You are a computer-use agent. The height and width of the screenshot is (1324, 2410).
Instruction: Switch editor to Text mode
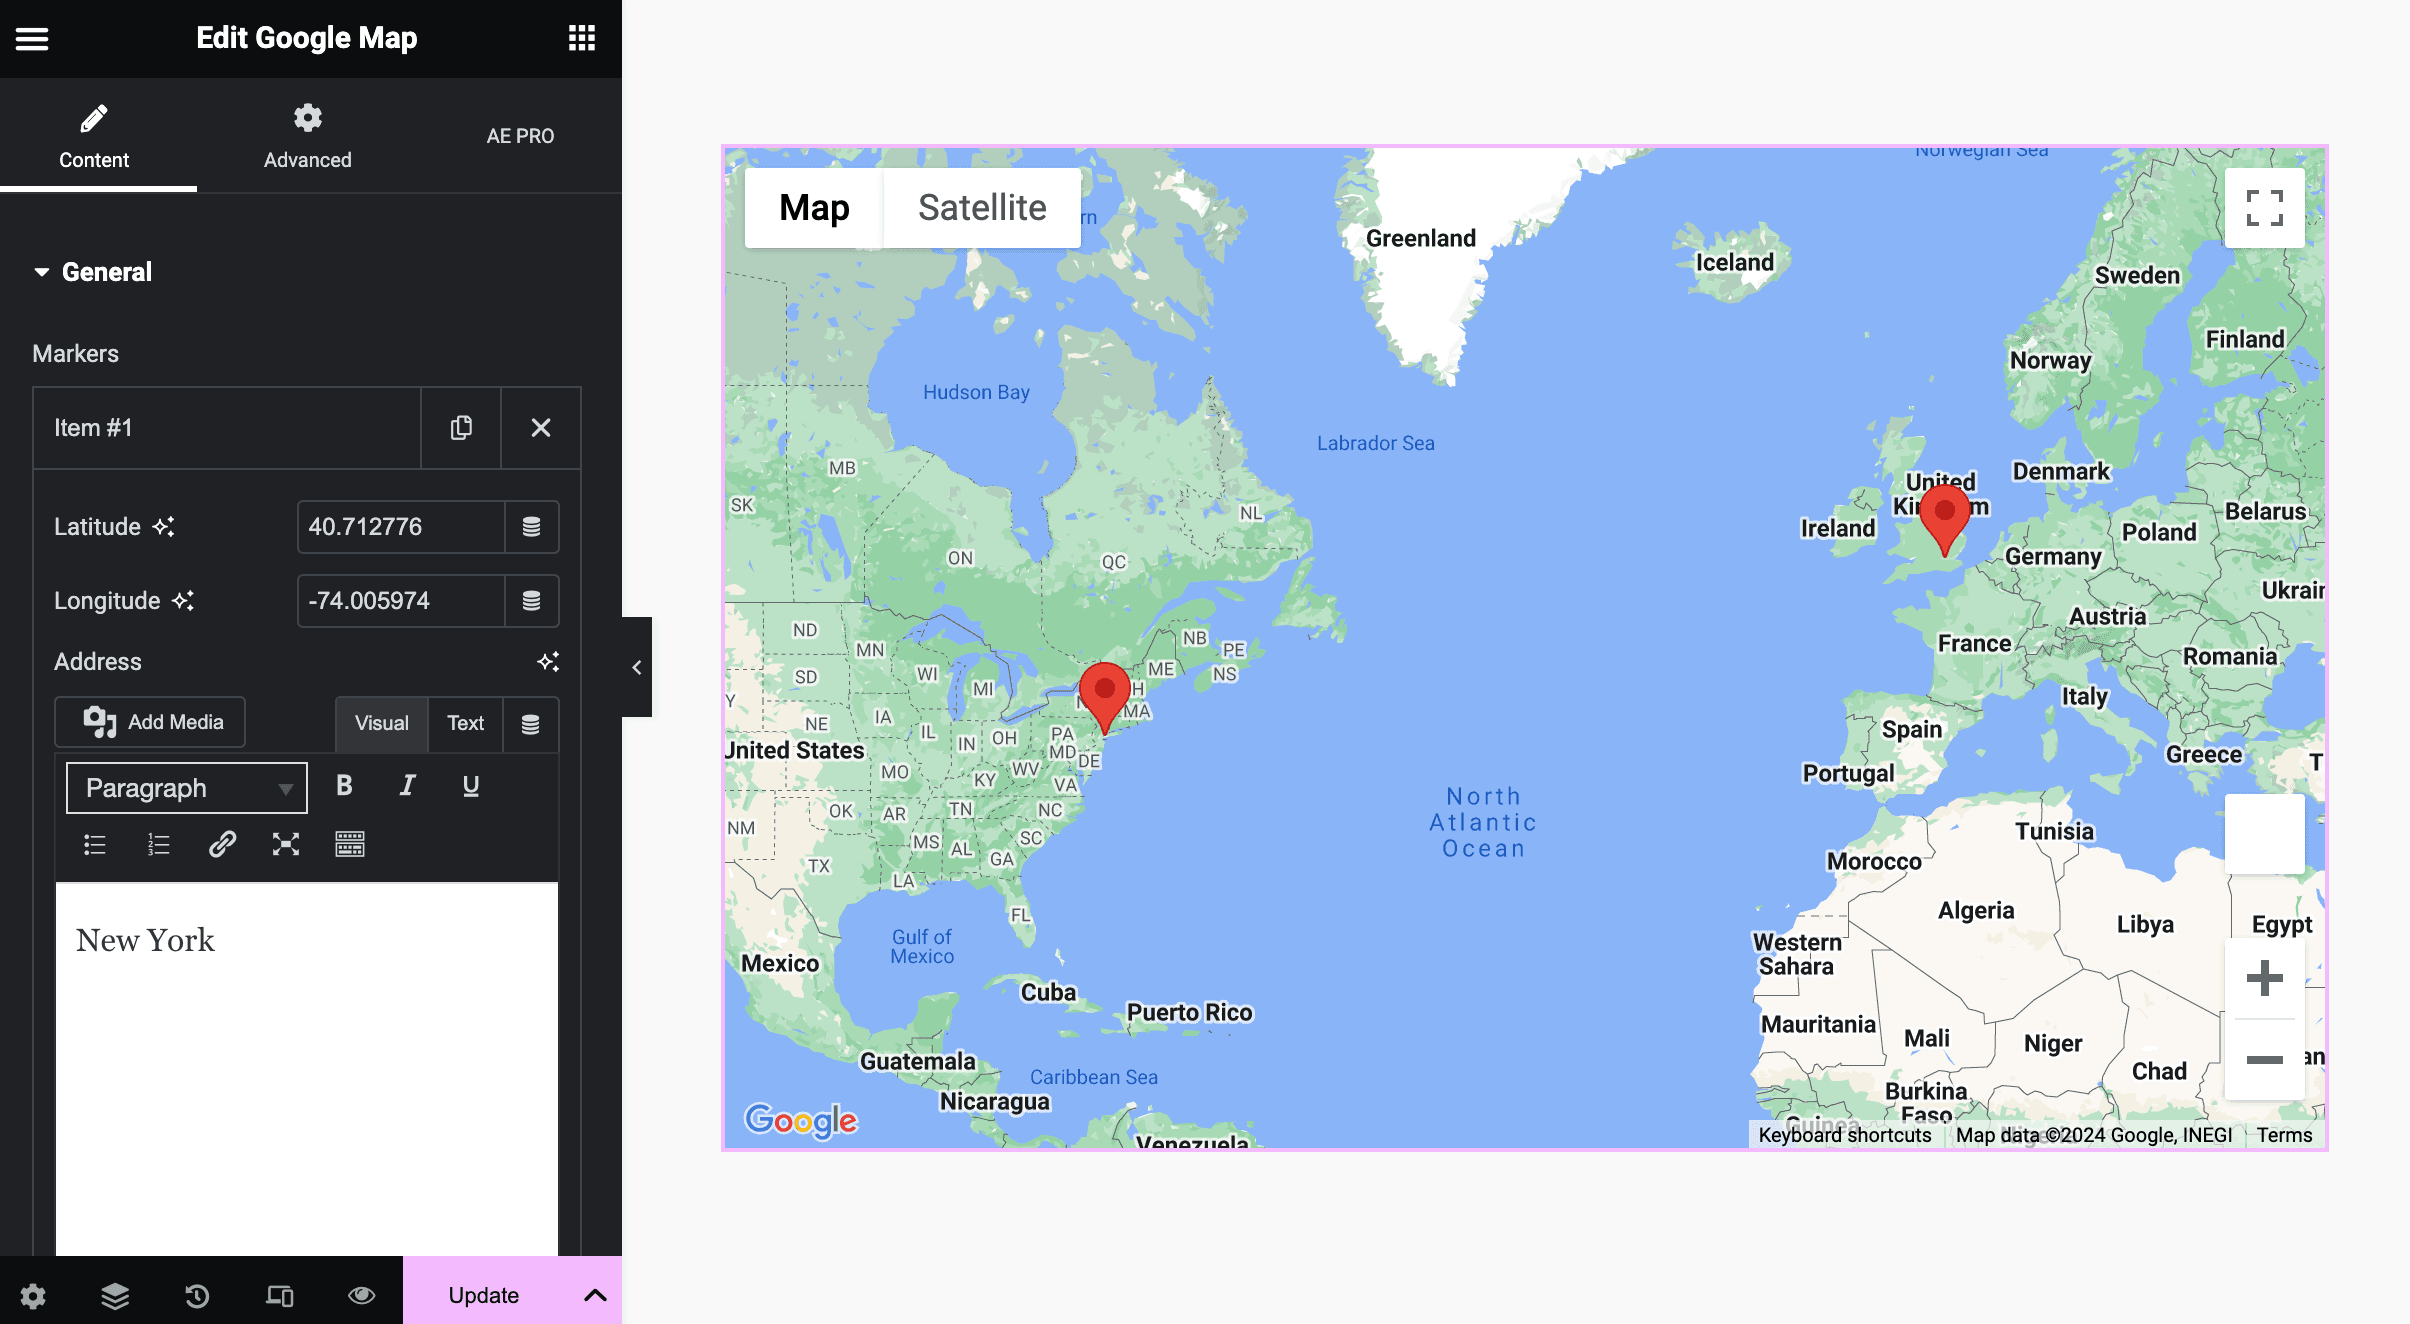click(x=466, y=724)
